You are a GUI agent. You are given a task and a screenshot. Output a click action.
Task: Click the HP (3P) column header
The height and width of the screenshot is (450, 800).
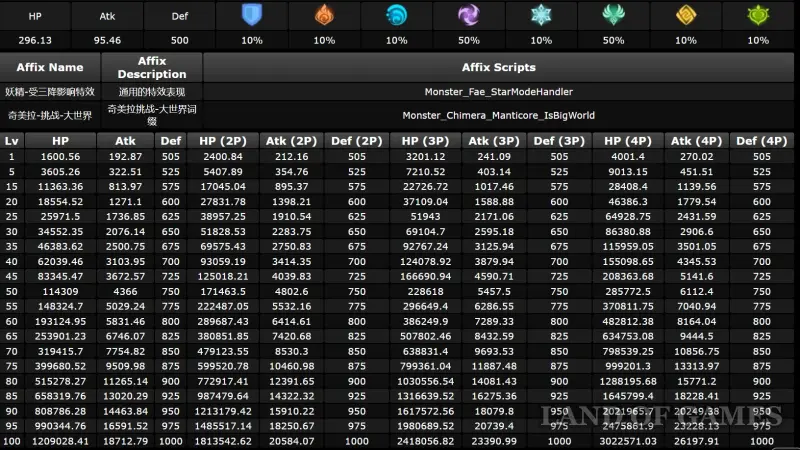coord(425,141)
